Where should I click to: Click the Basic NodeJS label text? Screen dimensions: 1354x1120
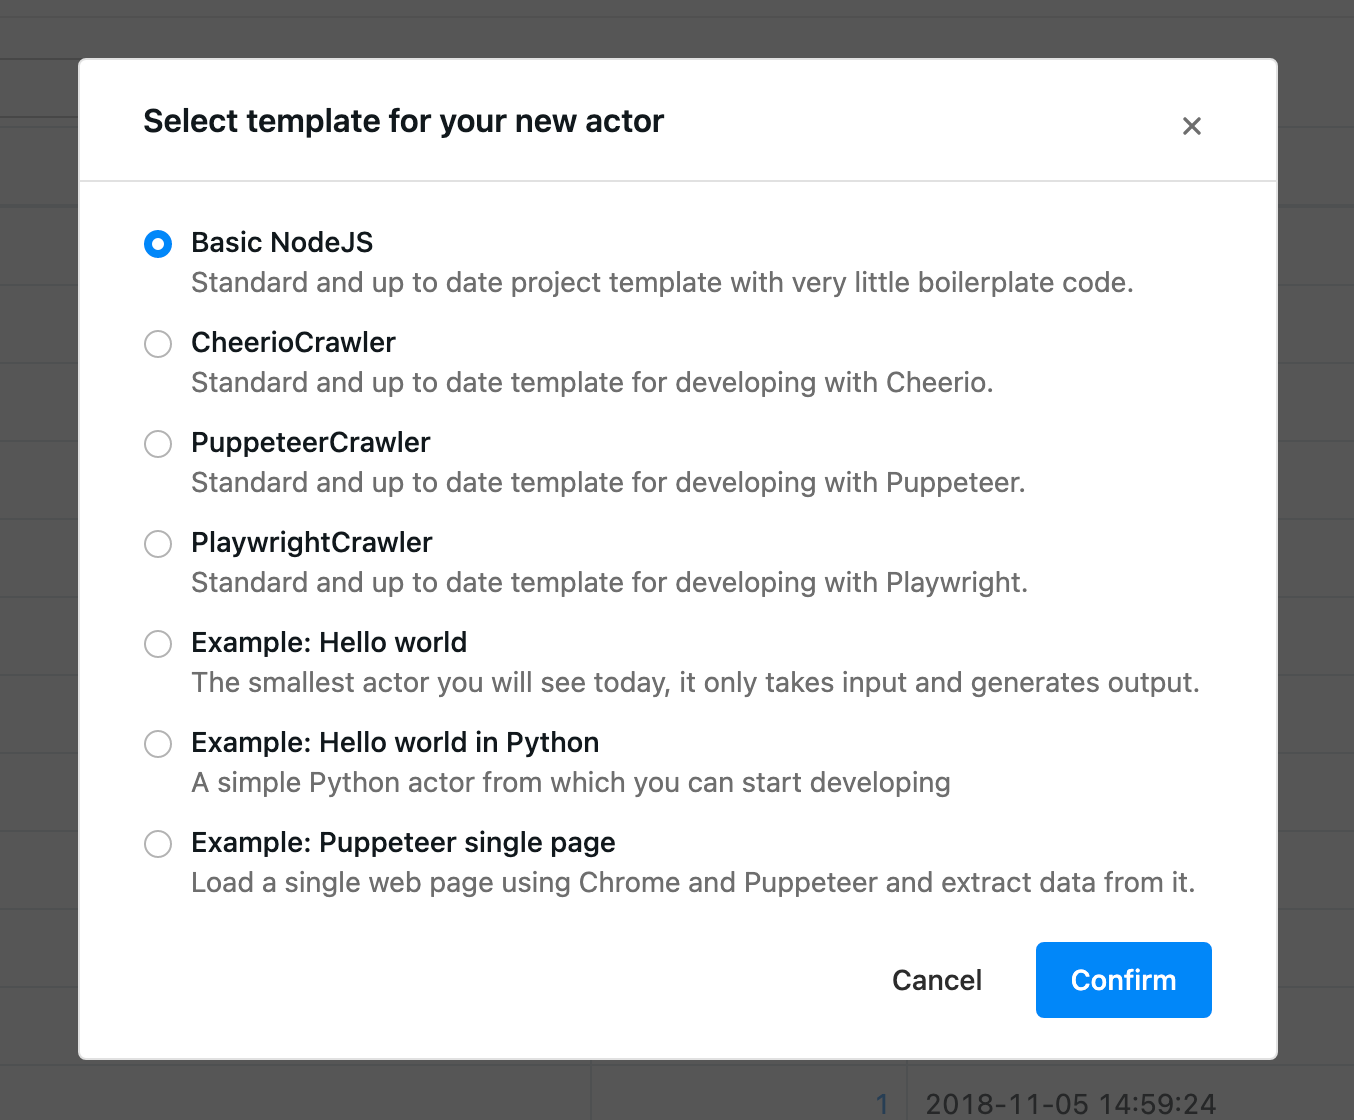282,242
